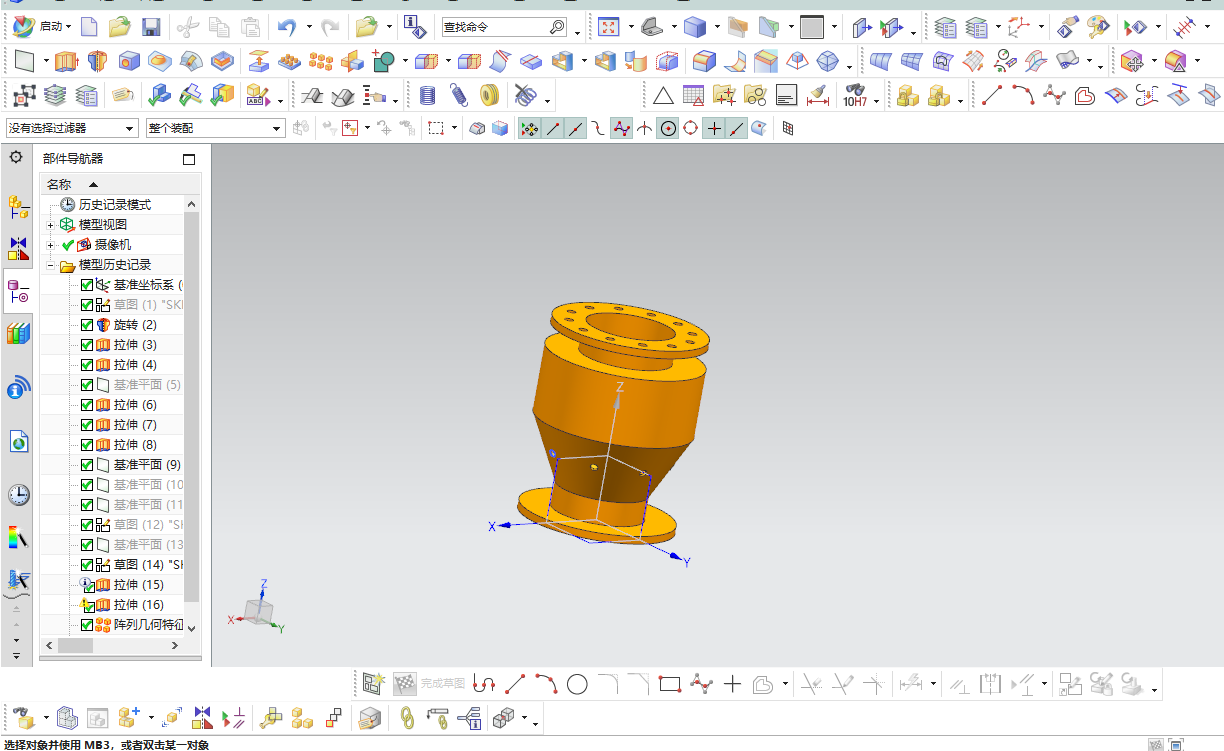Image resolution: width=1224 pixels, height=751 pixels.
Task: Click the rectangle sketch tool in bottom toolbar
Action: [x=670, y=685]
